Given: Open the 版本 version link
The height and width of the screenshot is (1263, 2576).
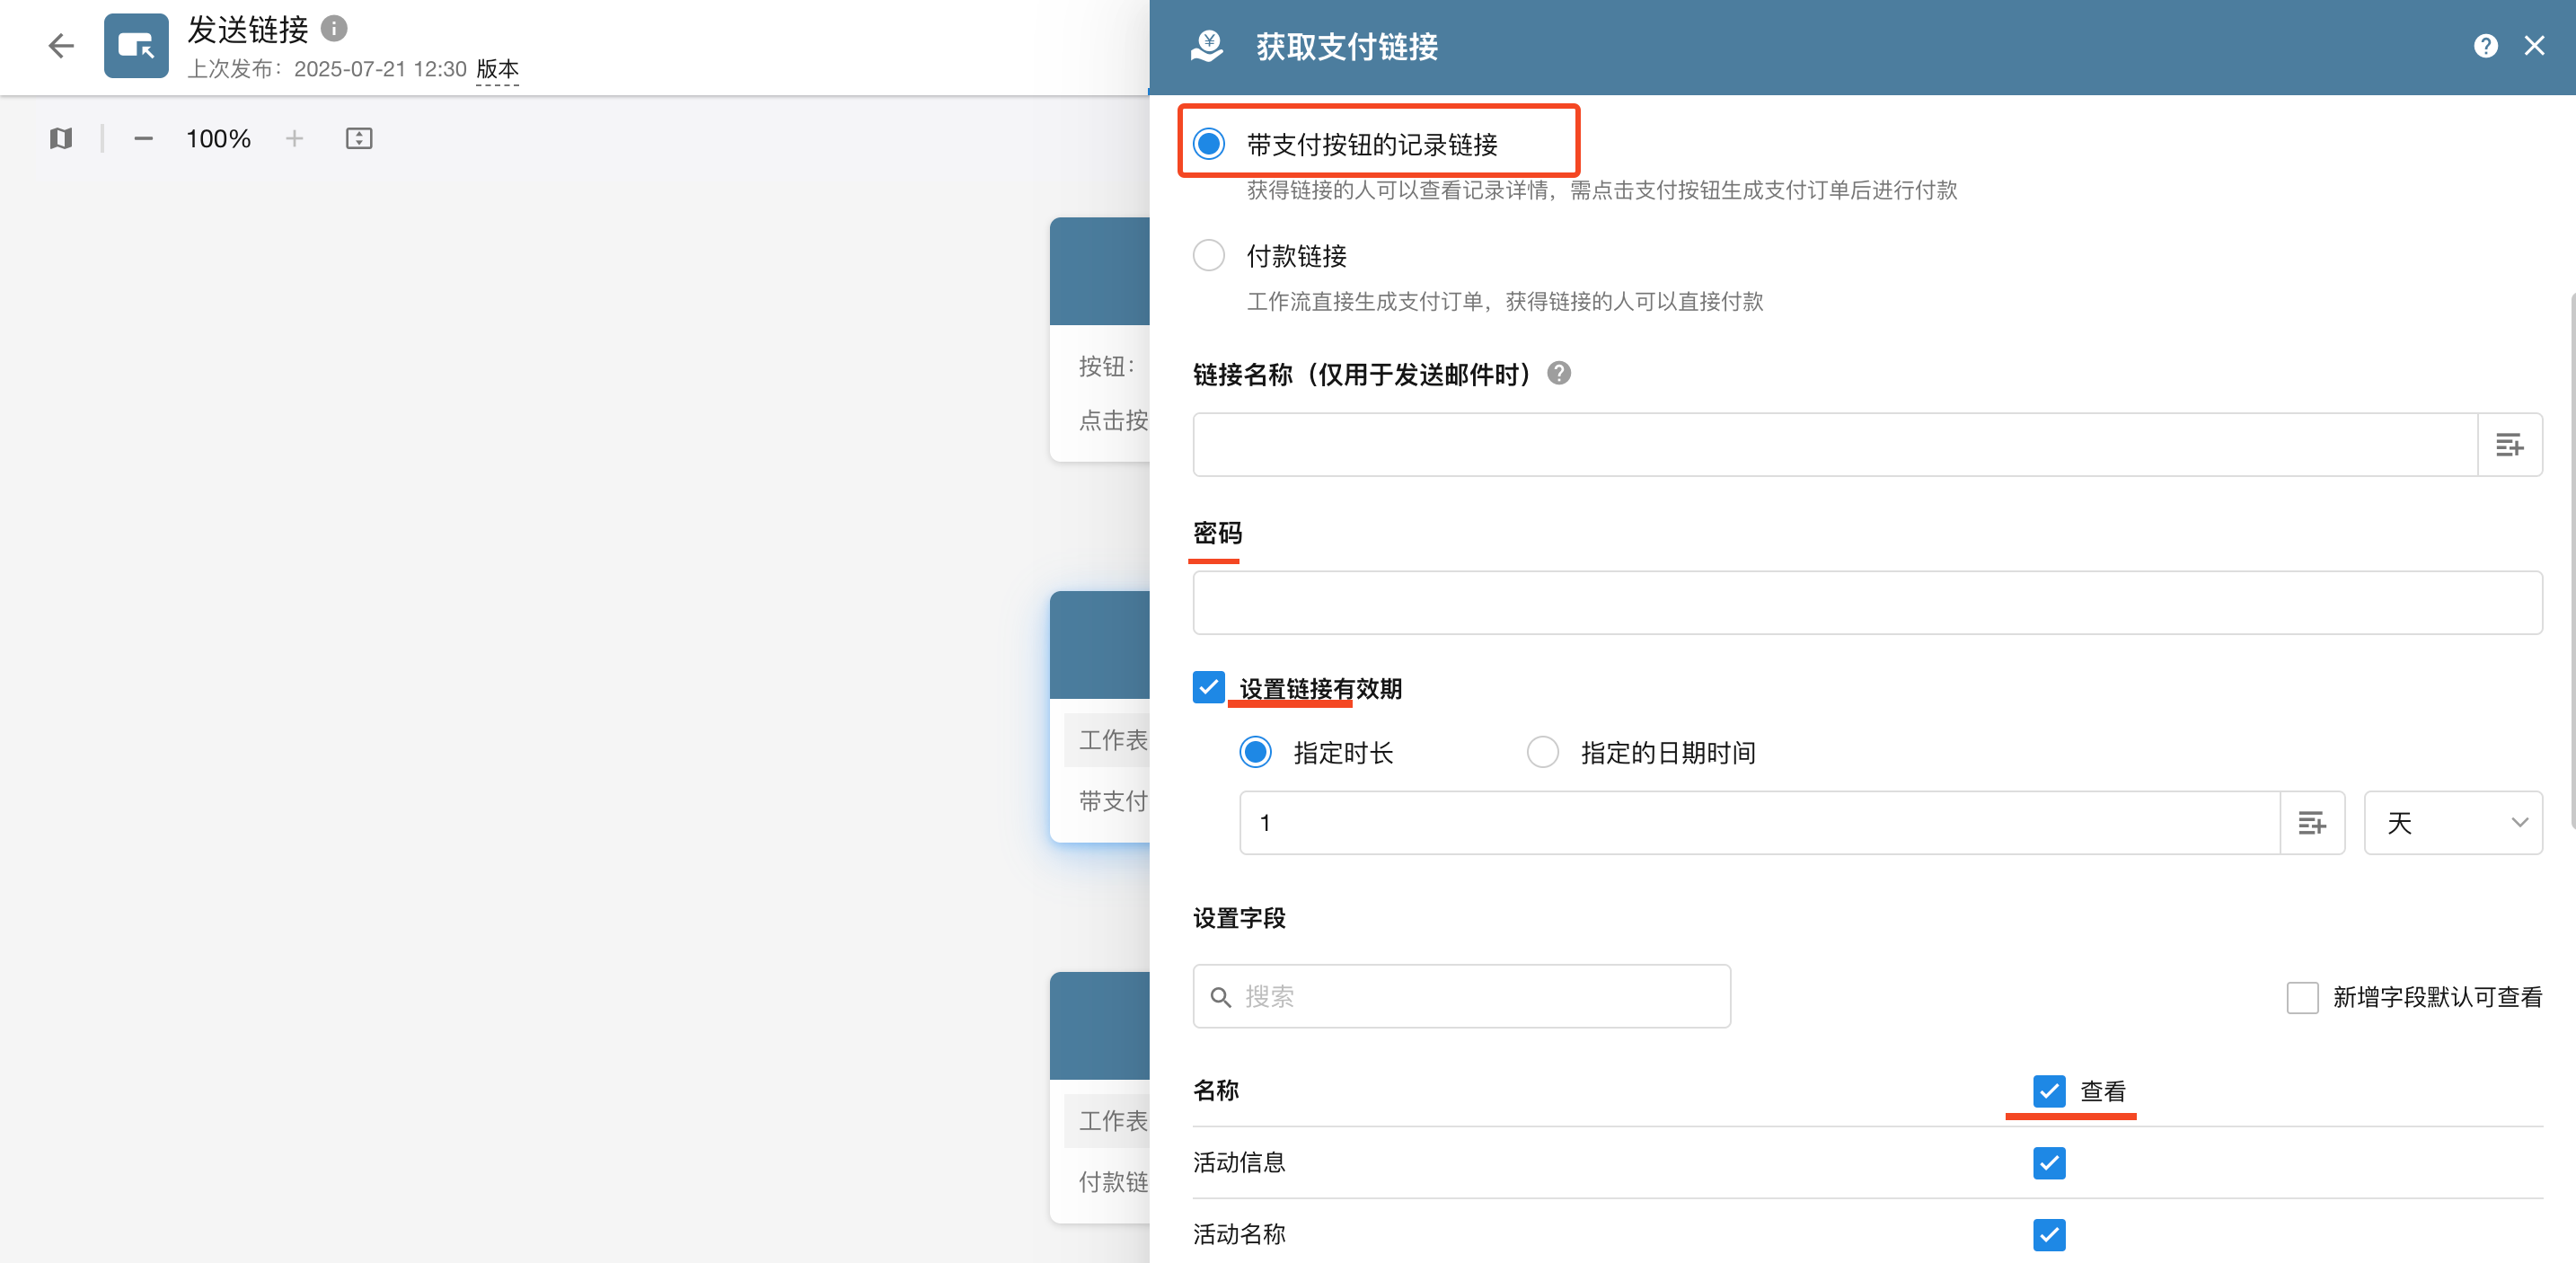Looking at the screenshot, I should click(497, 69).
